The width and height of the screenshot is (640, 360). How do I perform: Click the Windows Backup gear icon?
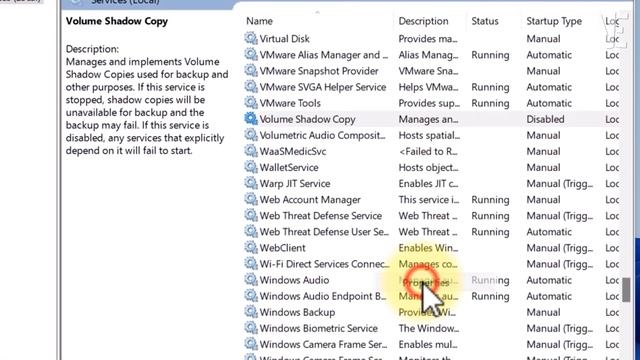tap(251, 312)
